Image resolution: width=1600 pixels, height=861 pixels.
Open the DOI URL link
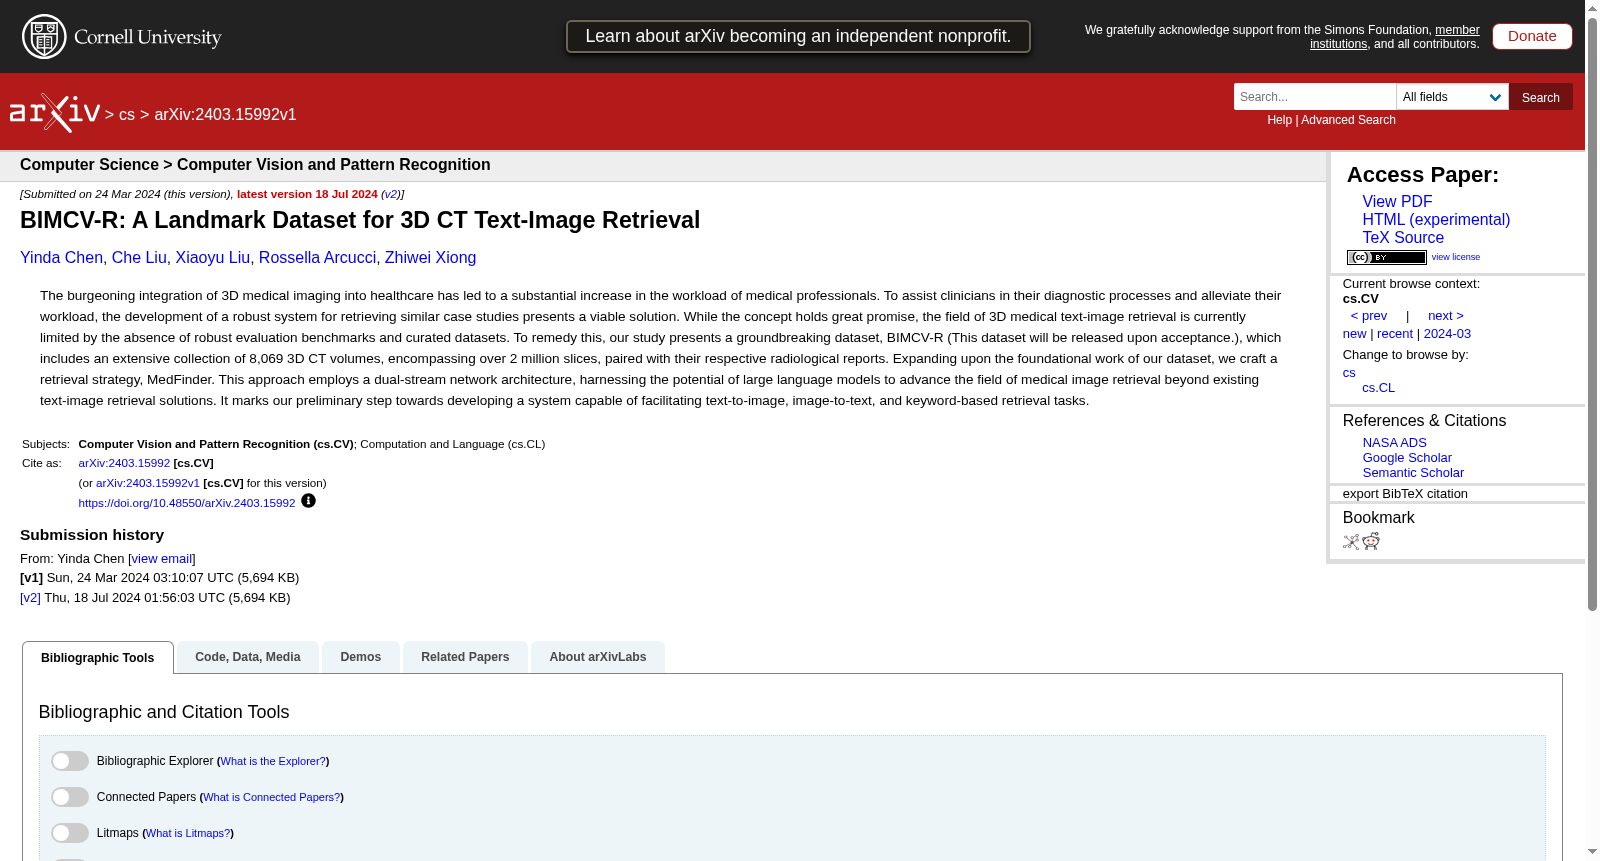click(x=187, y=503)
